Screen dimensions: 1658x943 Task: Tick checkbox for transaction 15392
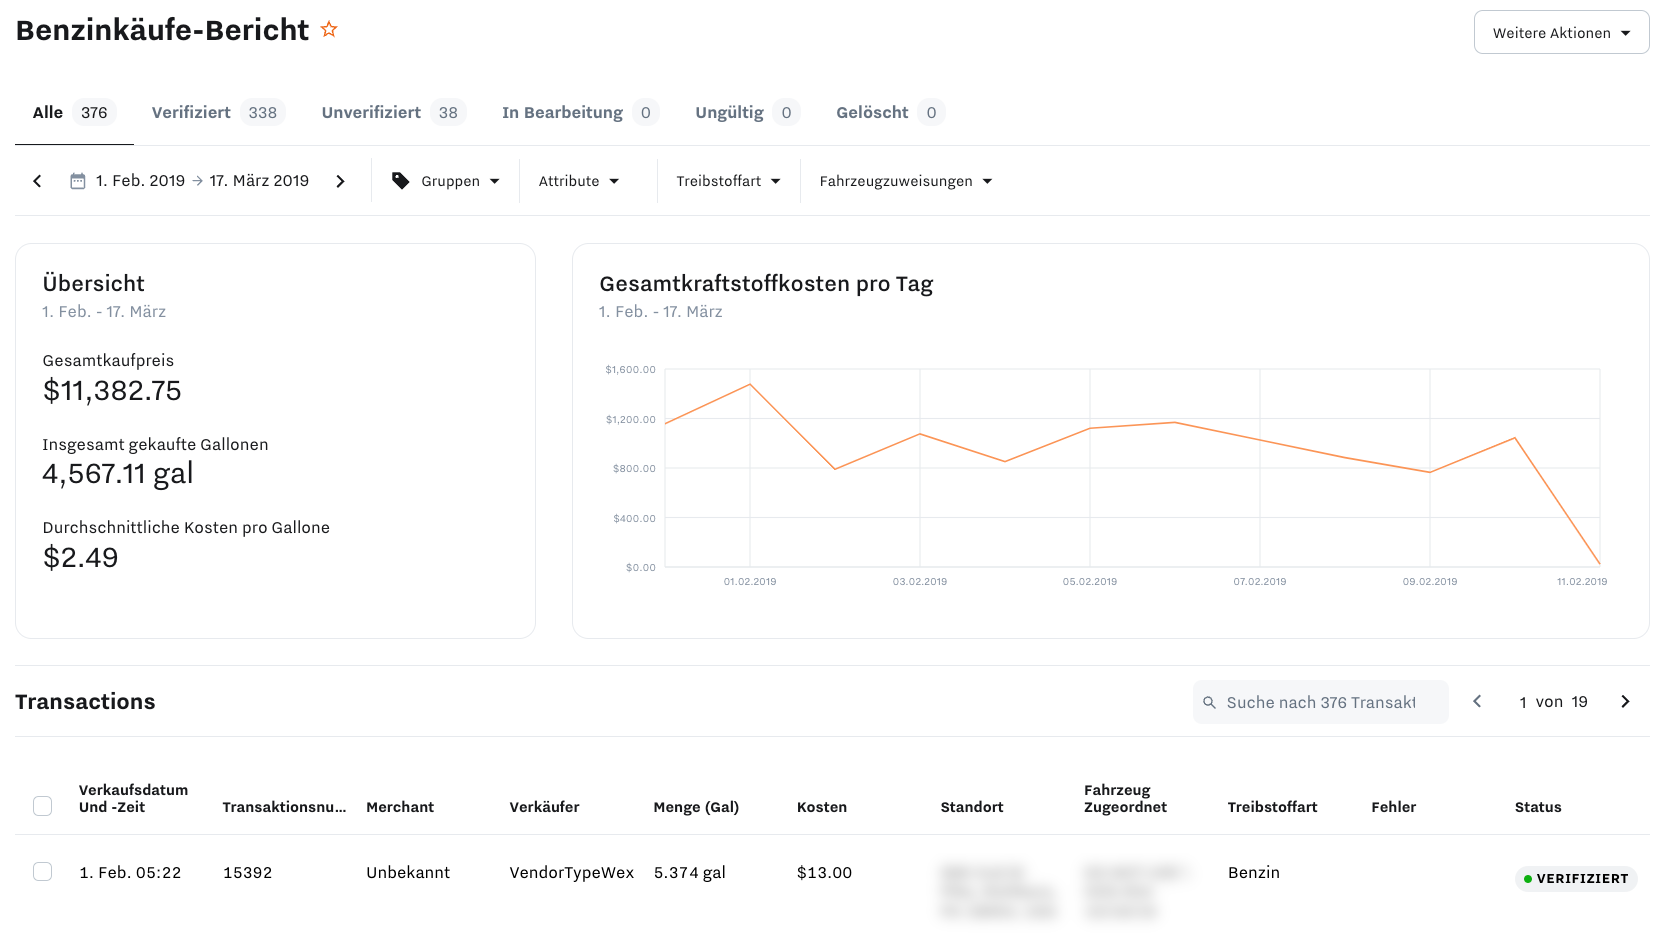[x=42, y=872]
